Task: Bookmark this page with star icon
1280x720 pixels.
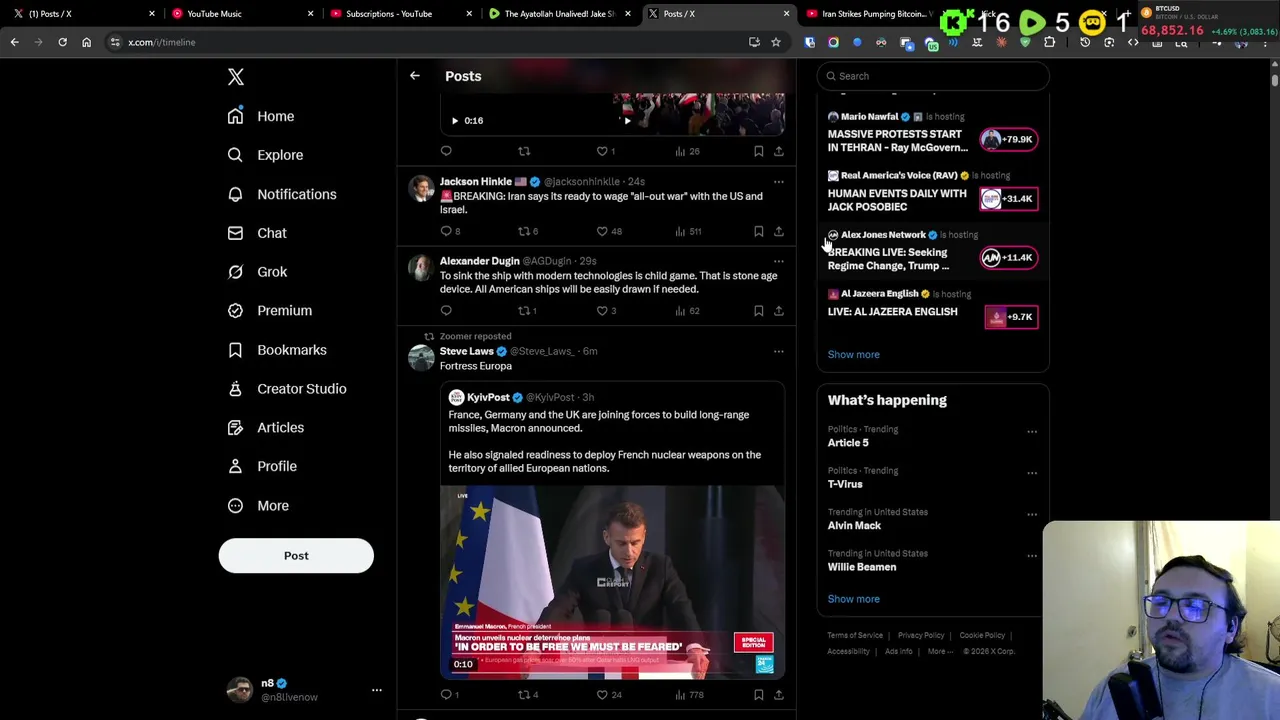Action: click(775, 42)
